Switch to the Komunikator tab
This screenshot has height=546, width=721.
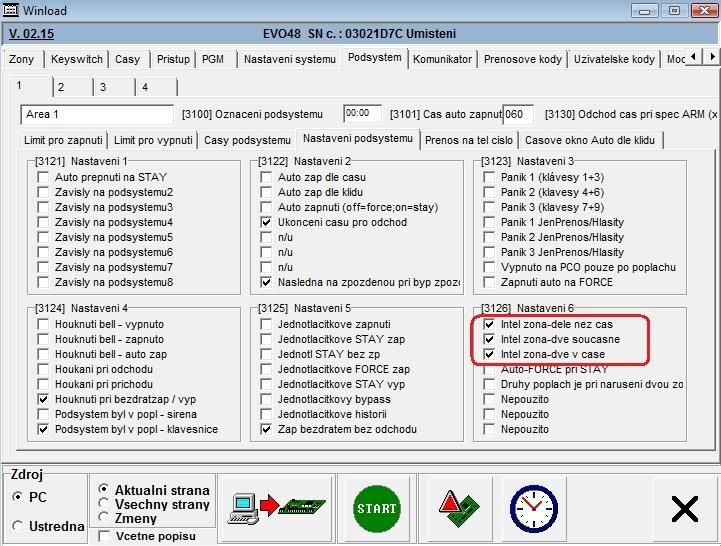tap(442, 59)
